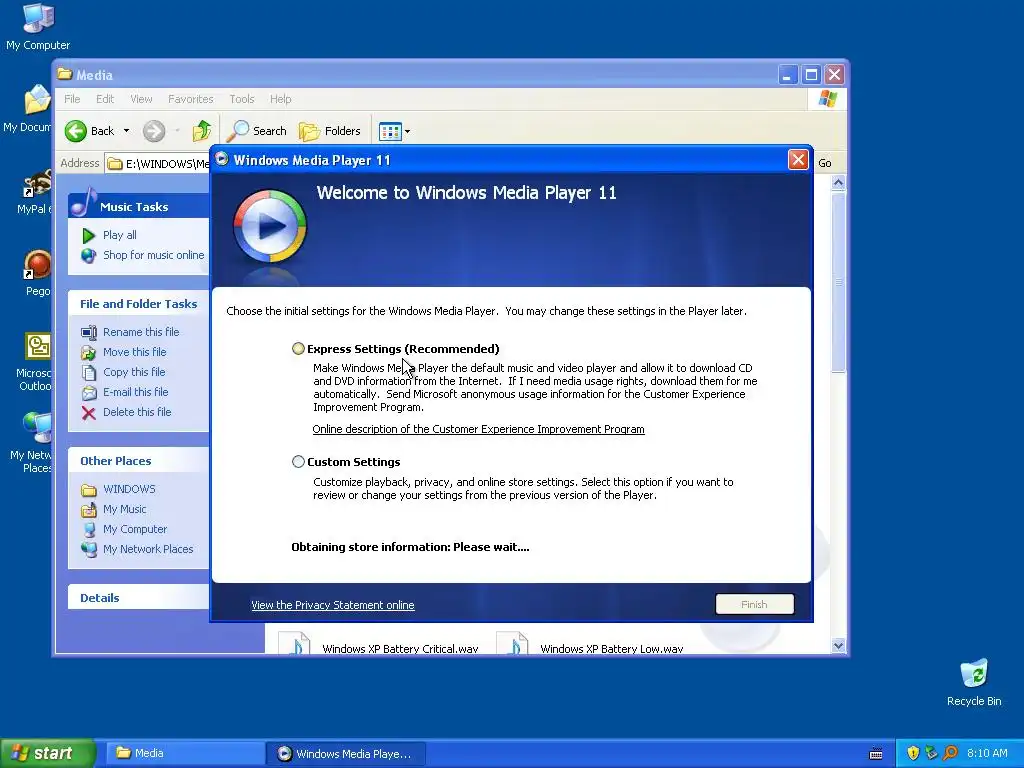Screen dimensions: 1024x768
Task: Close the Windows Media Player 11 dialog
Action: (798, 160)
